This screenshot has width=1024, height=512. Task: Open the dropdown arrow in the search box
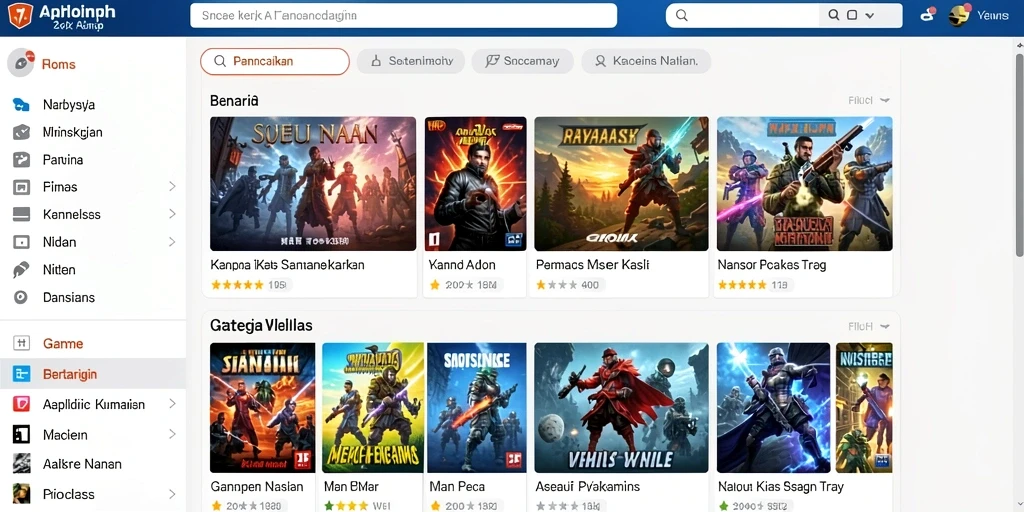tap(869, 15)
